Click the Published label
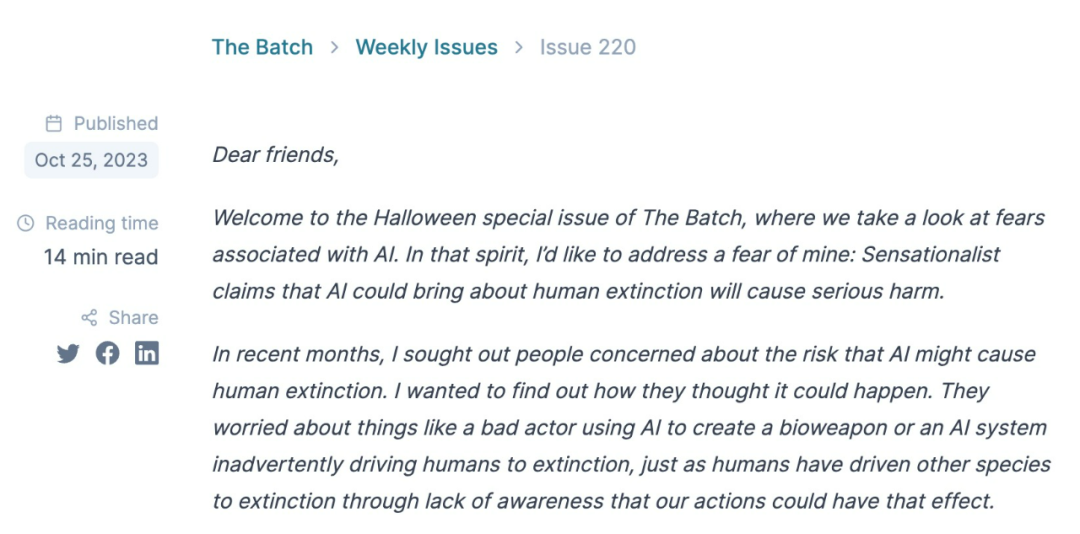 pos(116,123)
